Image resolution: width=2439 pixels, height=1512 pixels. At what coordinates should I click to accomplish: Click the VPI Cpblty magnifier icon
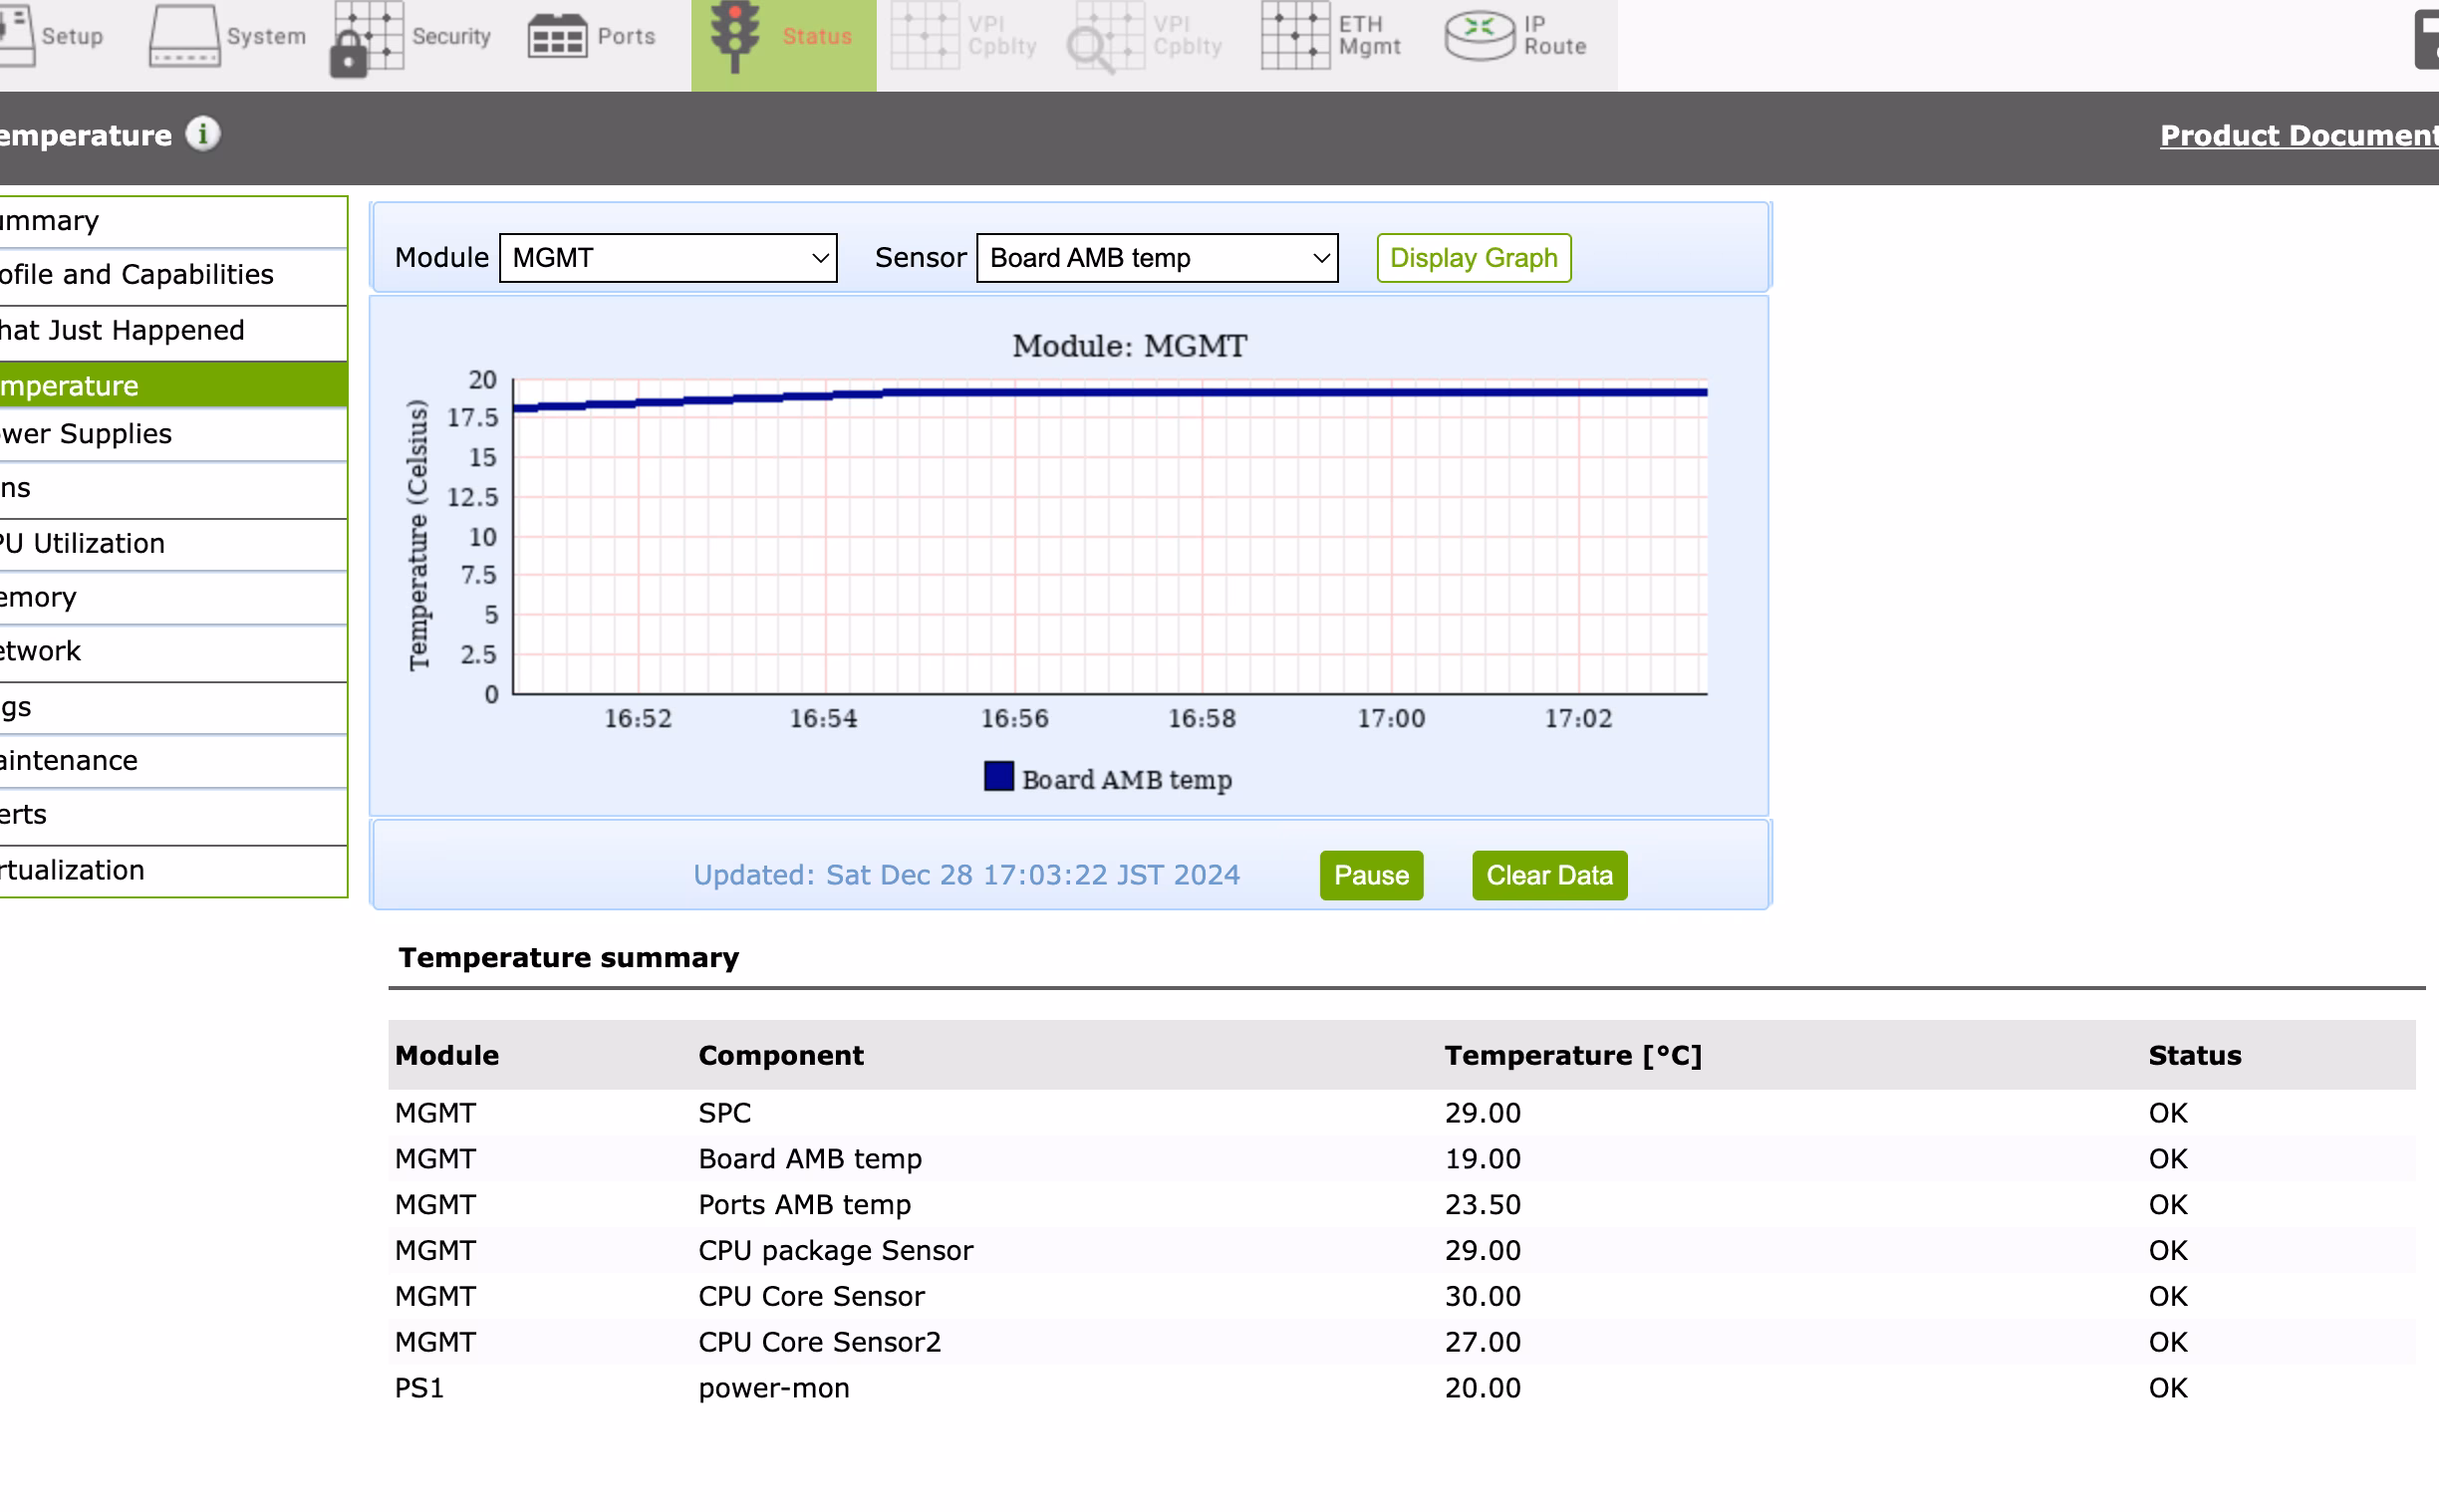pos(1105,38)
